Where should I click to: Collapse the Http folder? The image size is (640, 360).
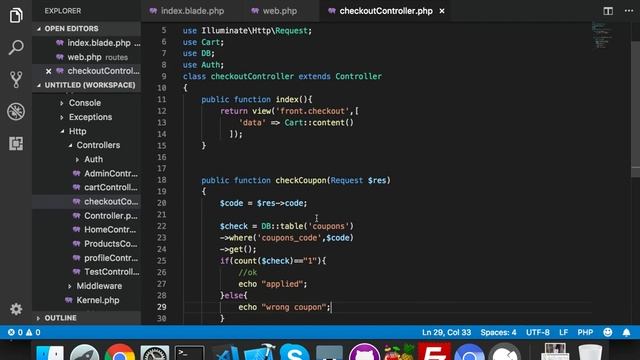77,131
